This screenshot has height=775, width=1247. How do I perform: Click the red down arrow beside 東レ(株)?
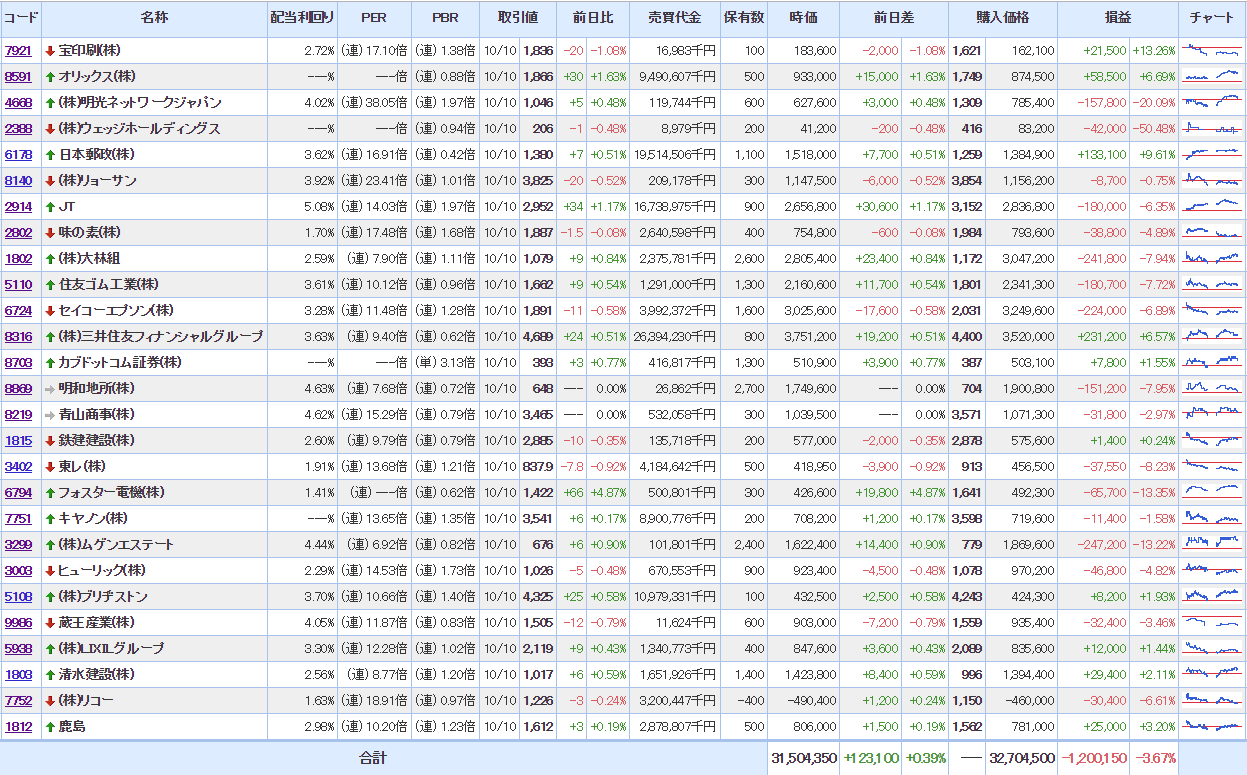click(x=50, y=467)
